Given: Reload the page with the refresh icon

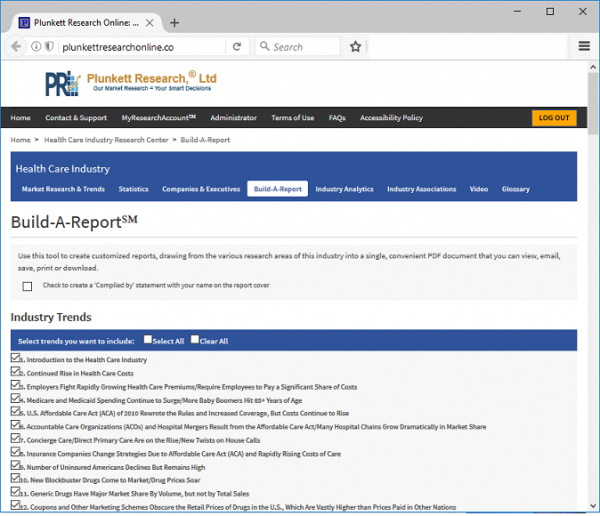Looking at the screenshot, I should point(237,47).
